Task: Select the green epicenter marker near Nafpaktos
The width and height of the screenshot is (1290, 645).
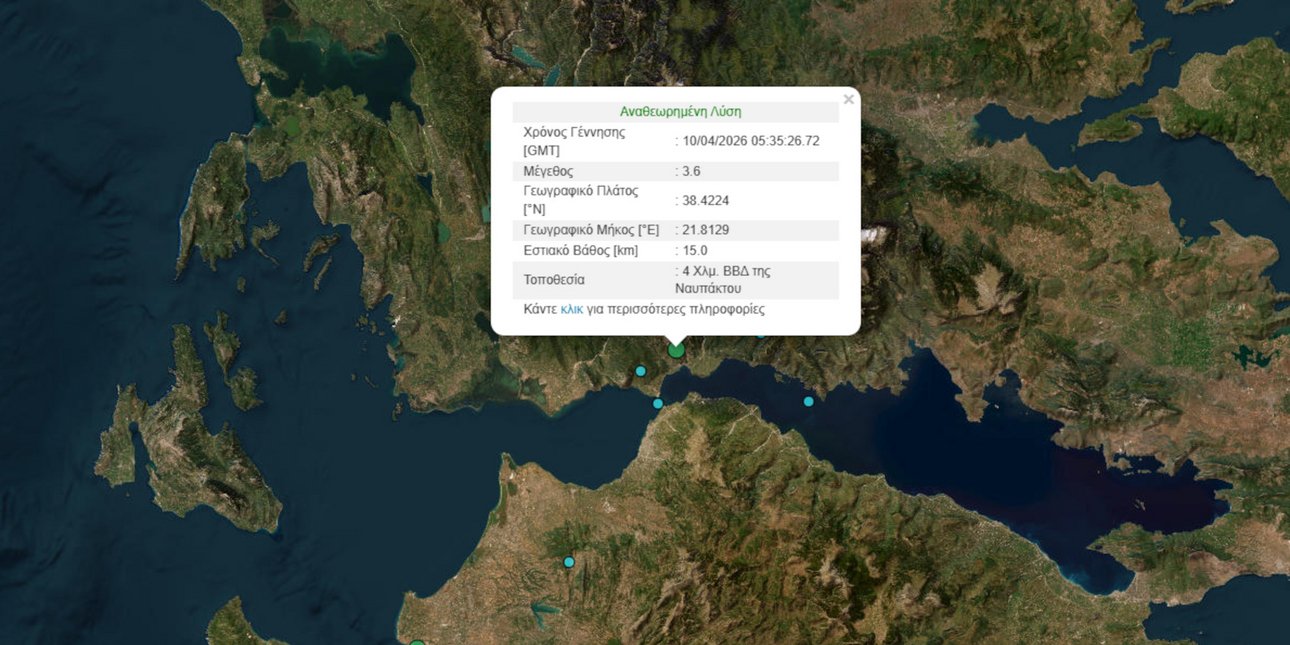Action: [x=676, y=353]
